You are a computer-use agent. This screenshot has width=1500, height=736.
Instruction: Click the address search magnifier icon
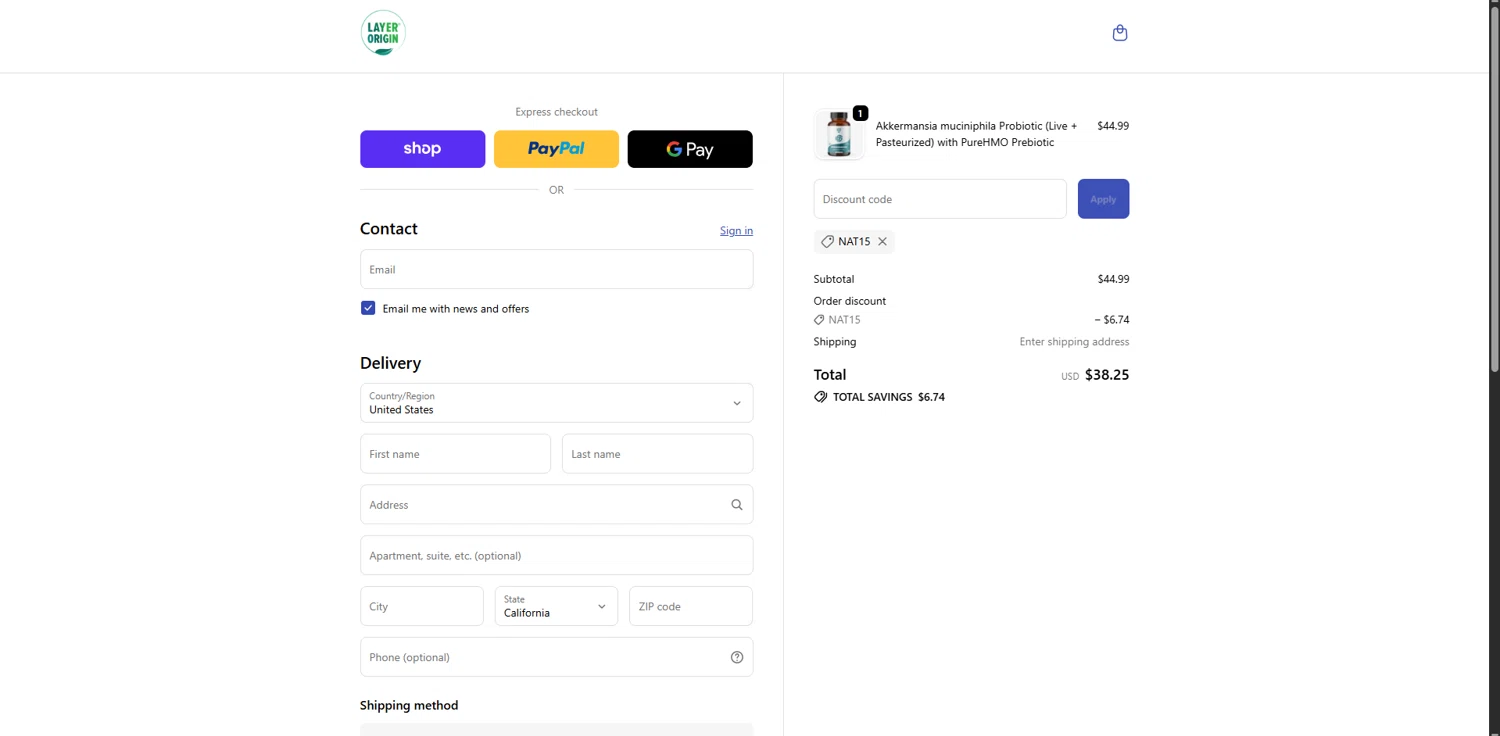point(737,505)
